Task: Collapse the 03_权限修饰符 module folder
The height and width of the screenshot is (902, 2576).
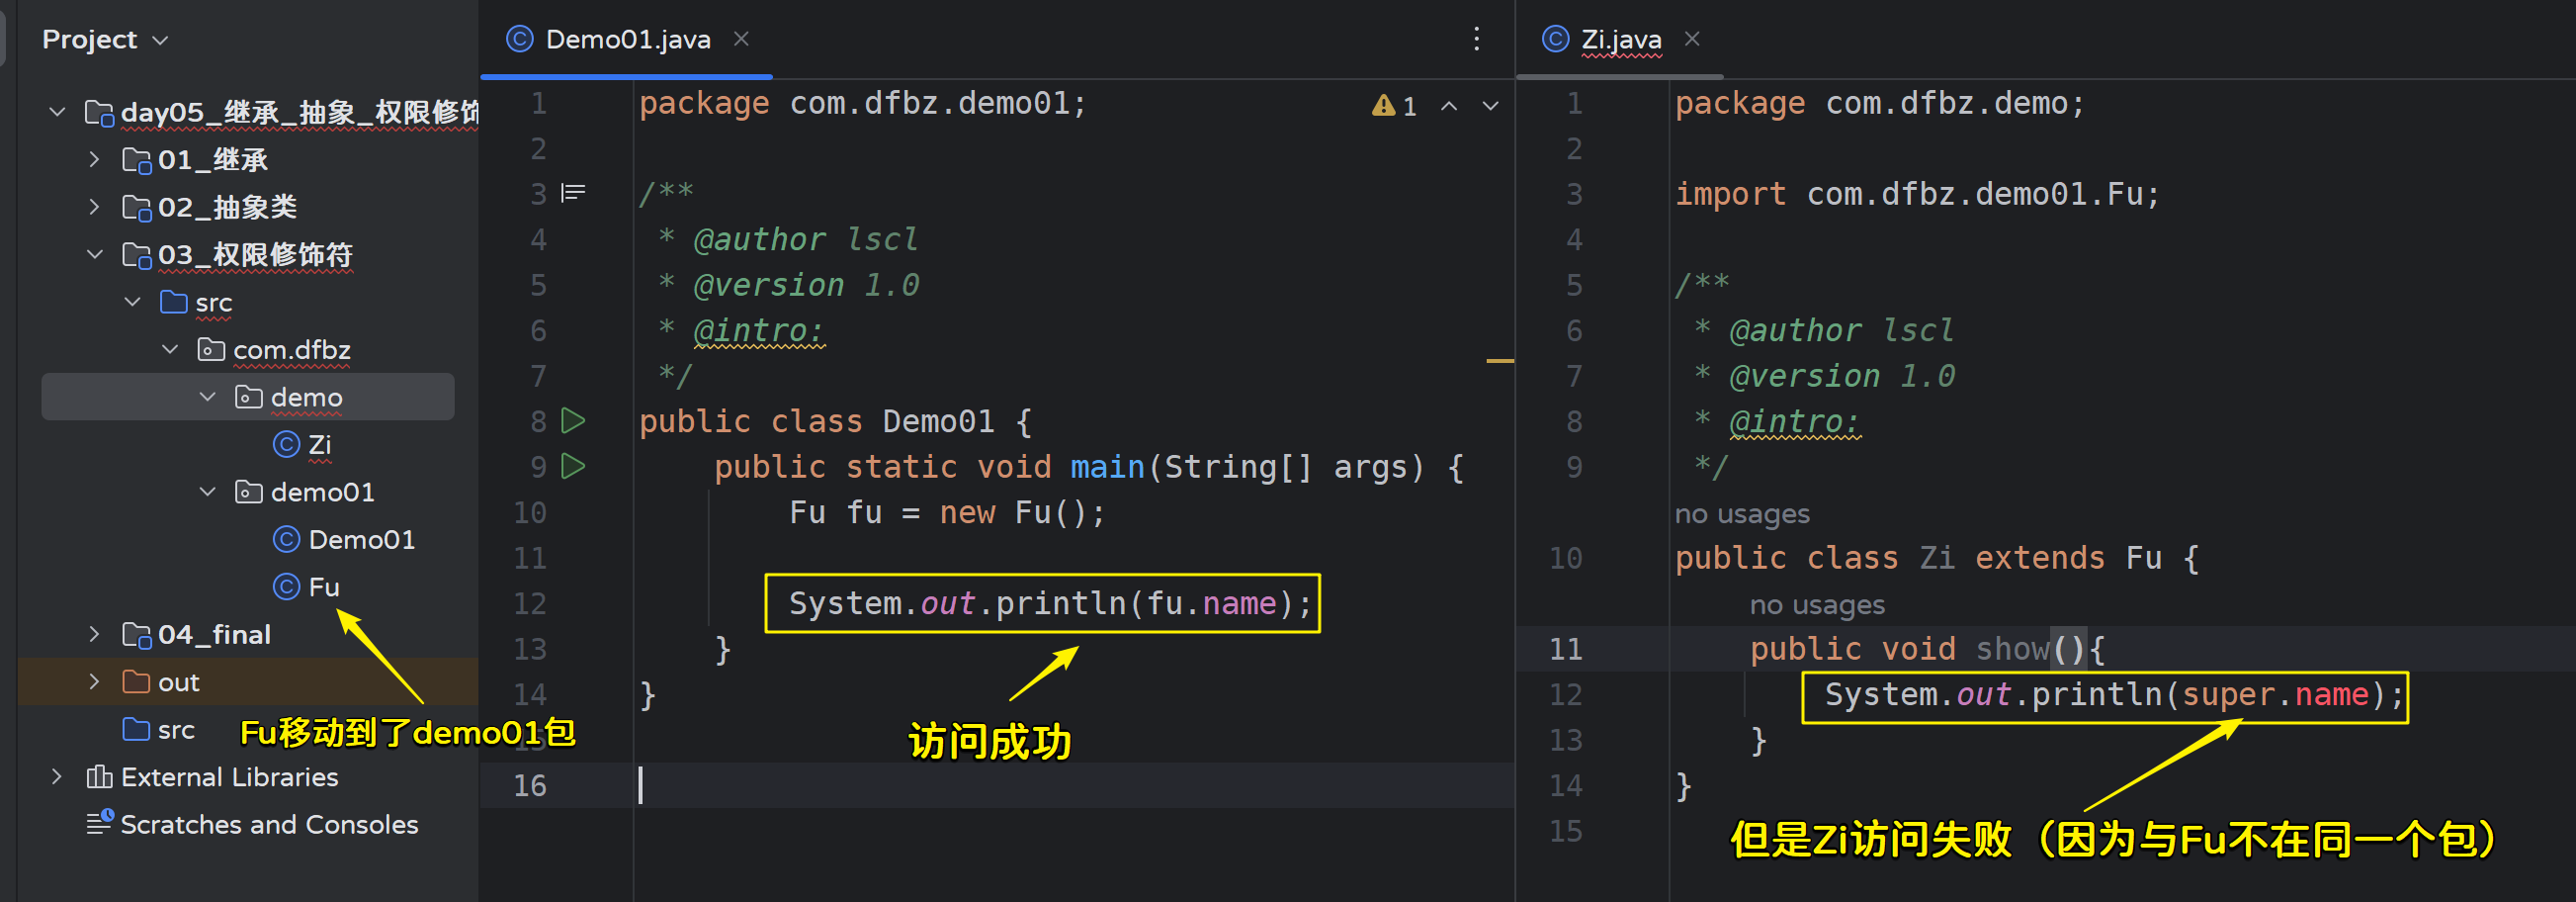Action: click(94, 254)
